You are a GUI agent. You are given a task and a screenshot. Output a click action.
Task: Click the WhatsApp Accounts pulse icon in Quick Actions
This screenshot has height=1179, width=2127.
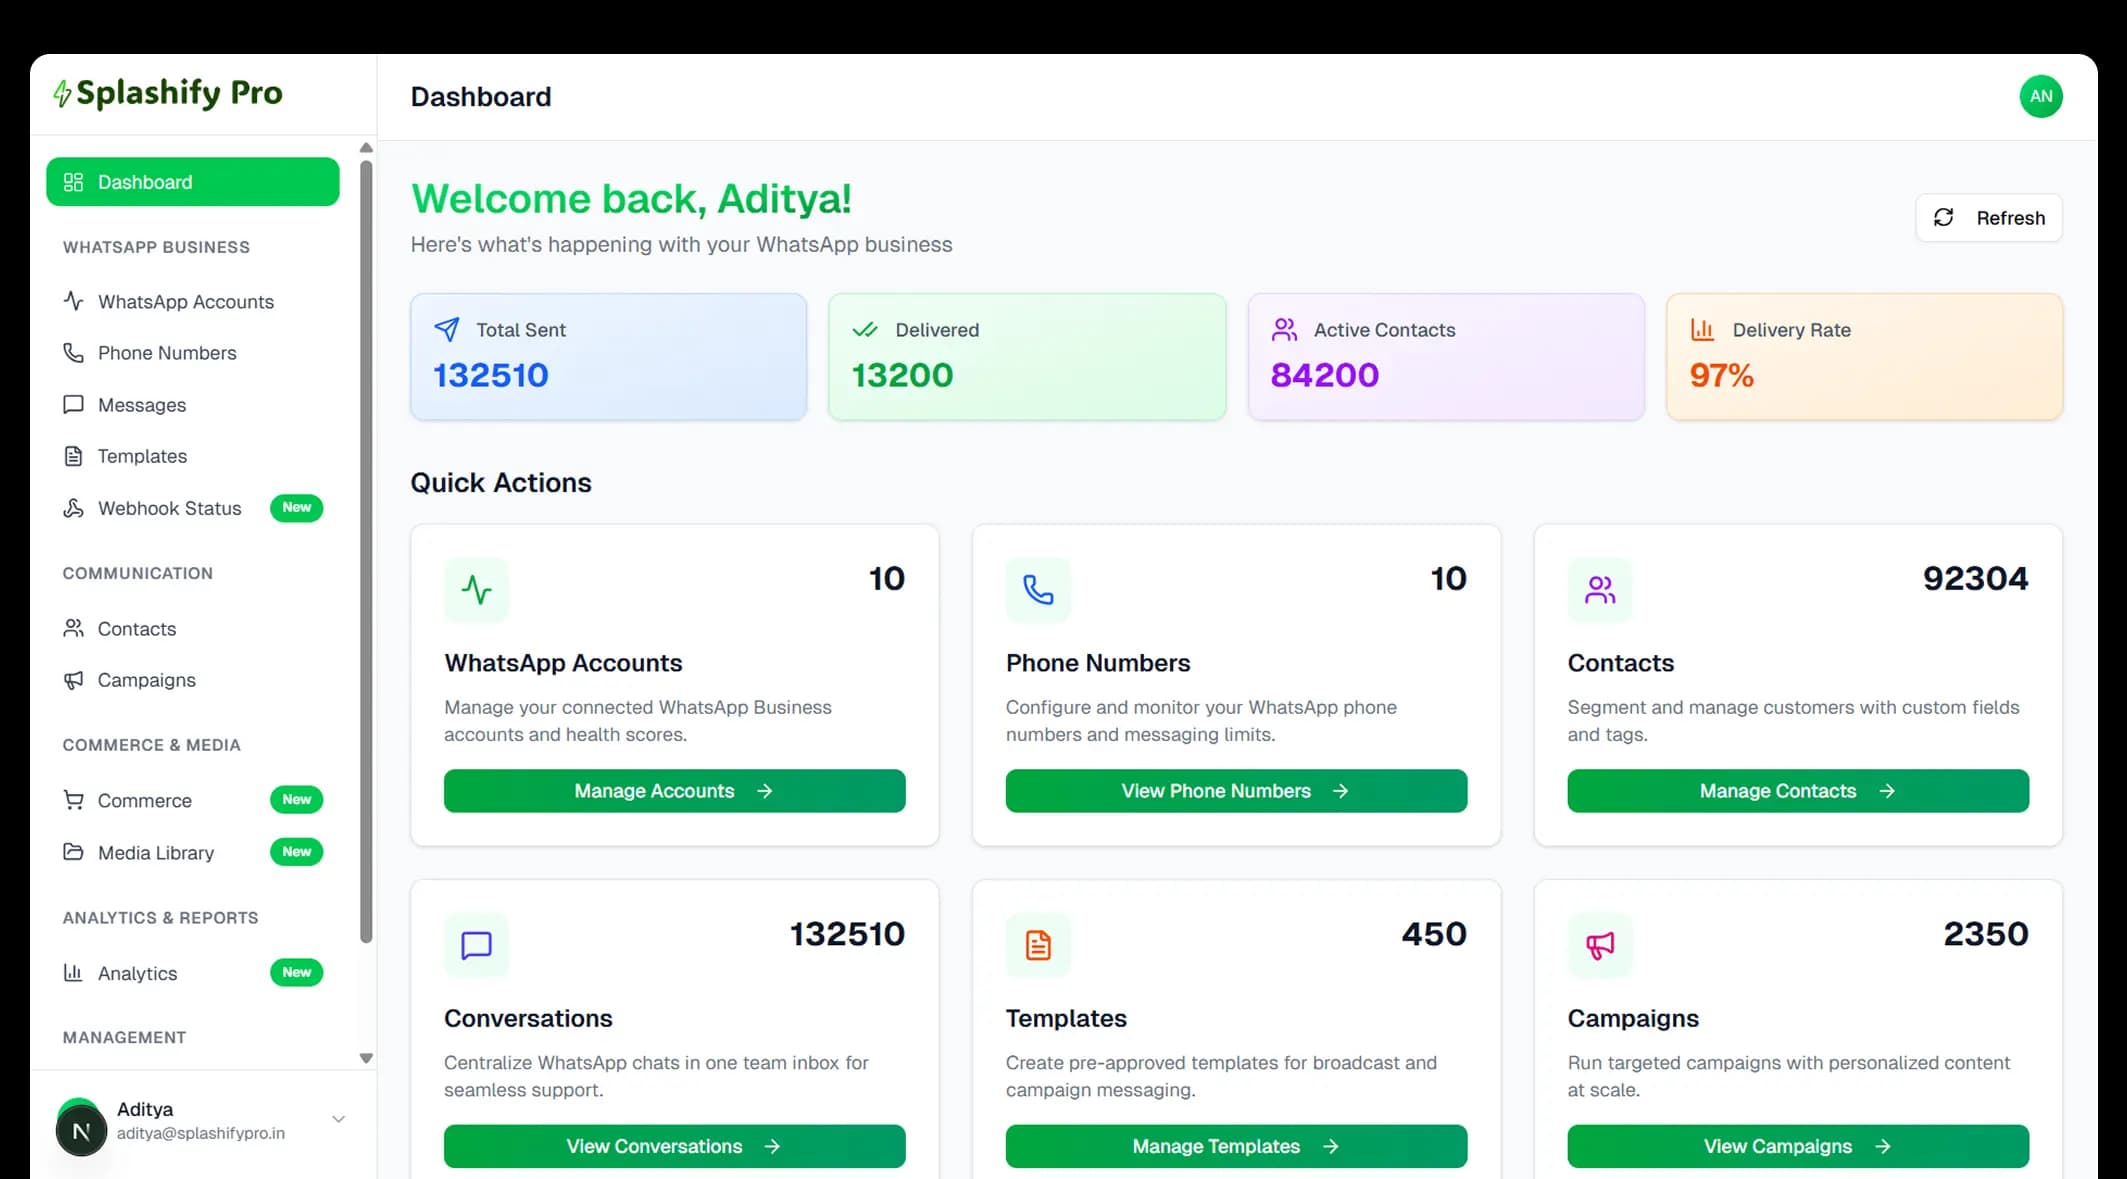point(476,590)
